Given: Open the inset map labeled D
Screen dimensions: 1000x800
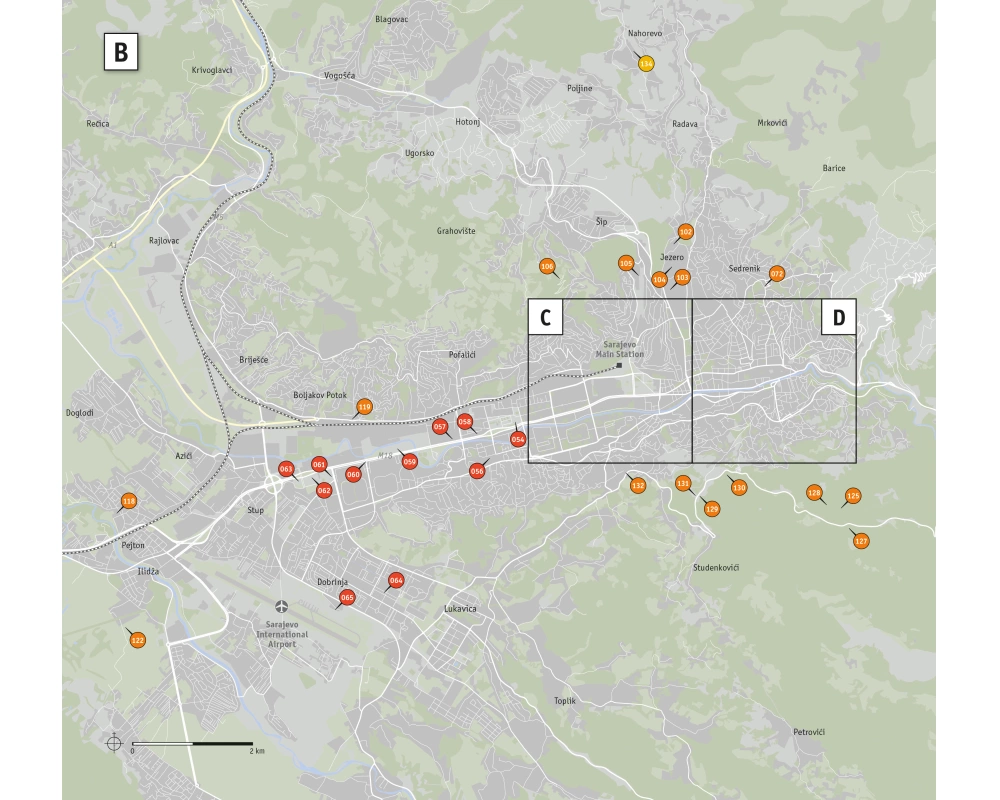Looking at the screenshot, I should point(838,318).
